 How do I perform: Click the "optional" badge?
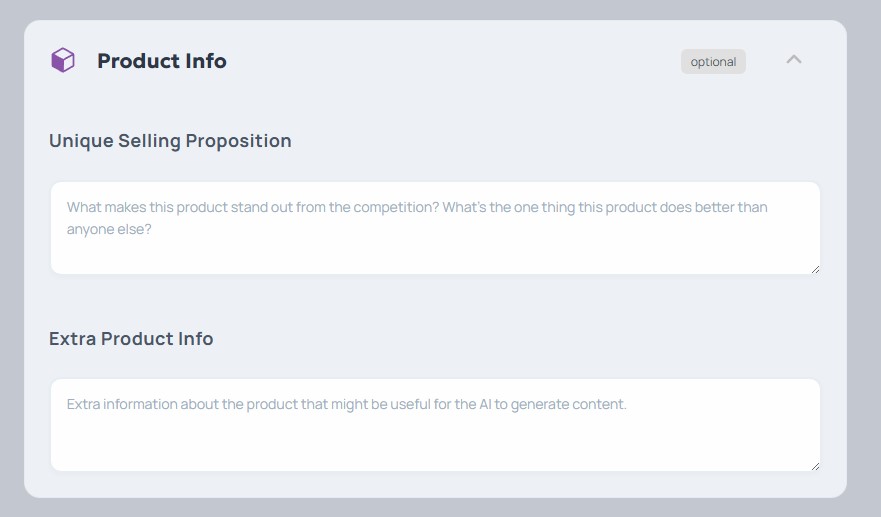[x=713, y=62]
